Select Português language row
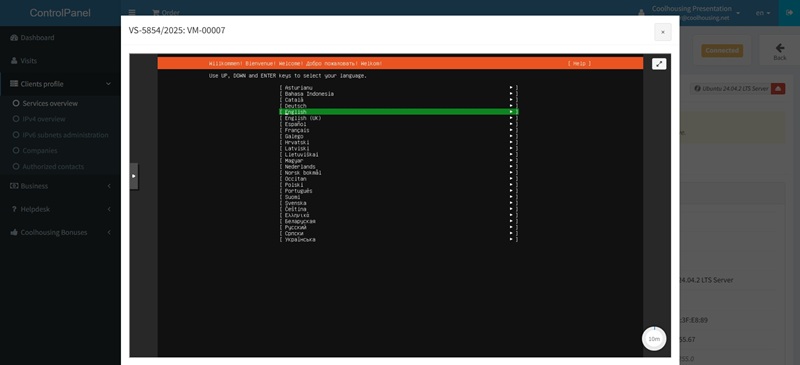Screen dimensions: 800x365 [x=398, y=191]
